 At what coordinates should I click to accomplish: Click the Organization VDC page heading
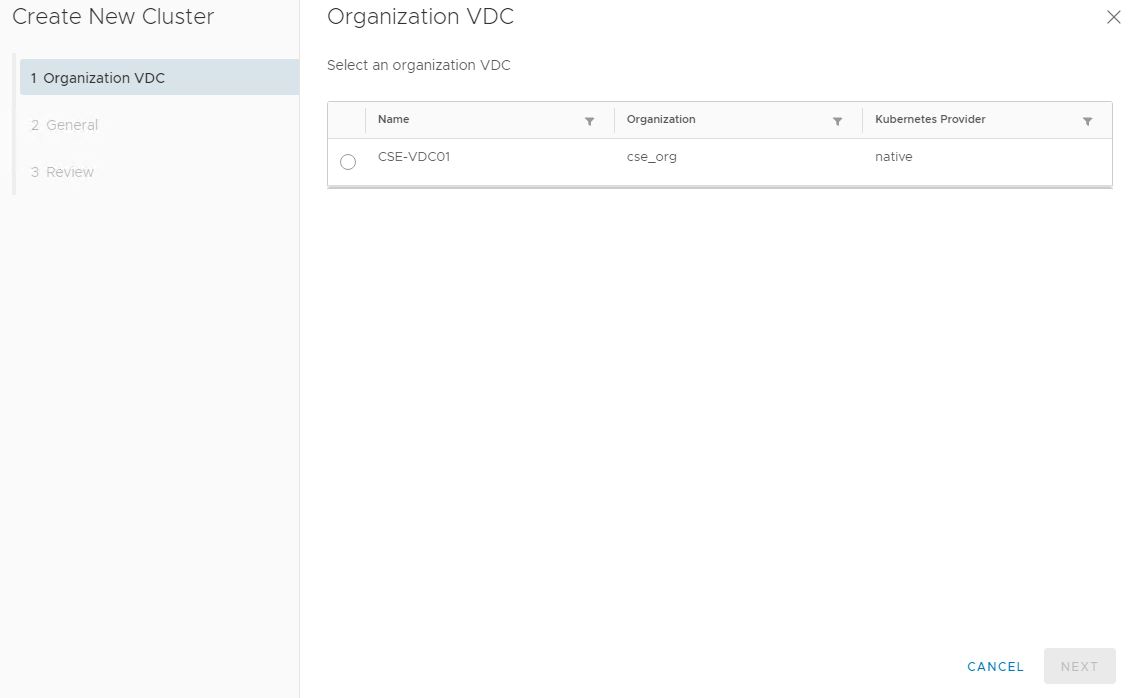click(420, 17)
